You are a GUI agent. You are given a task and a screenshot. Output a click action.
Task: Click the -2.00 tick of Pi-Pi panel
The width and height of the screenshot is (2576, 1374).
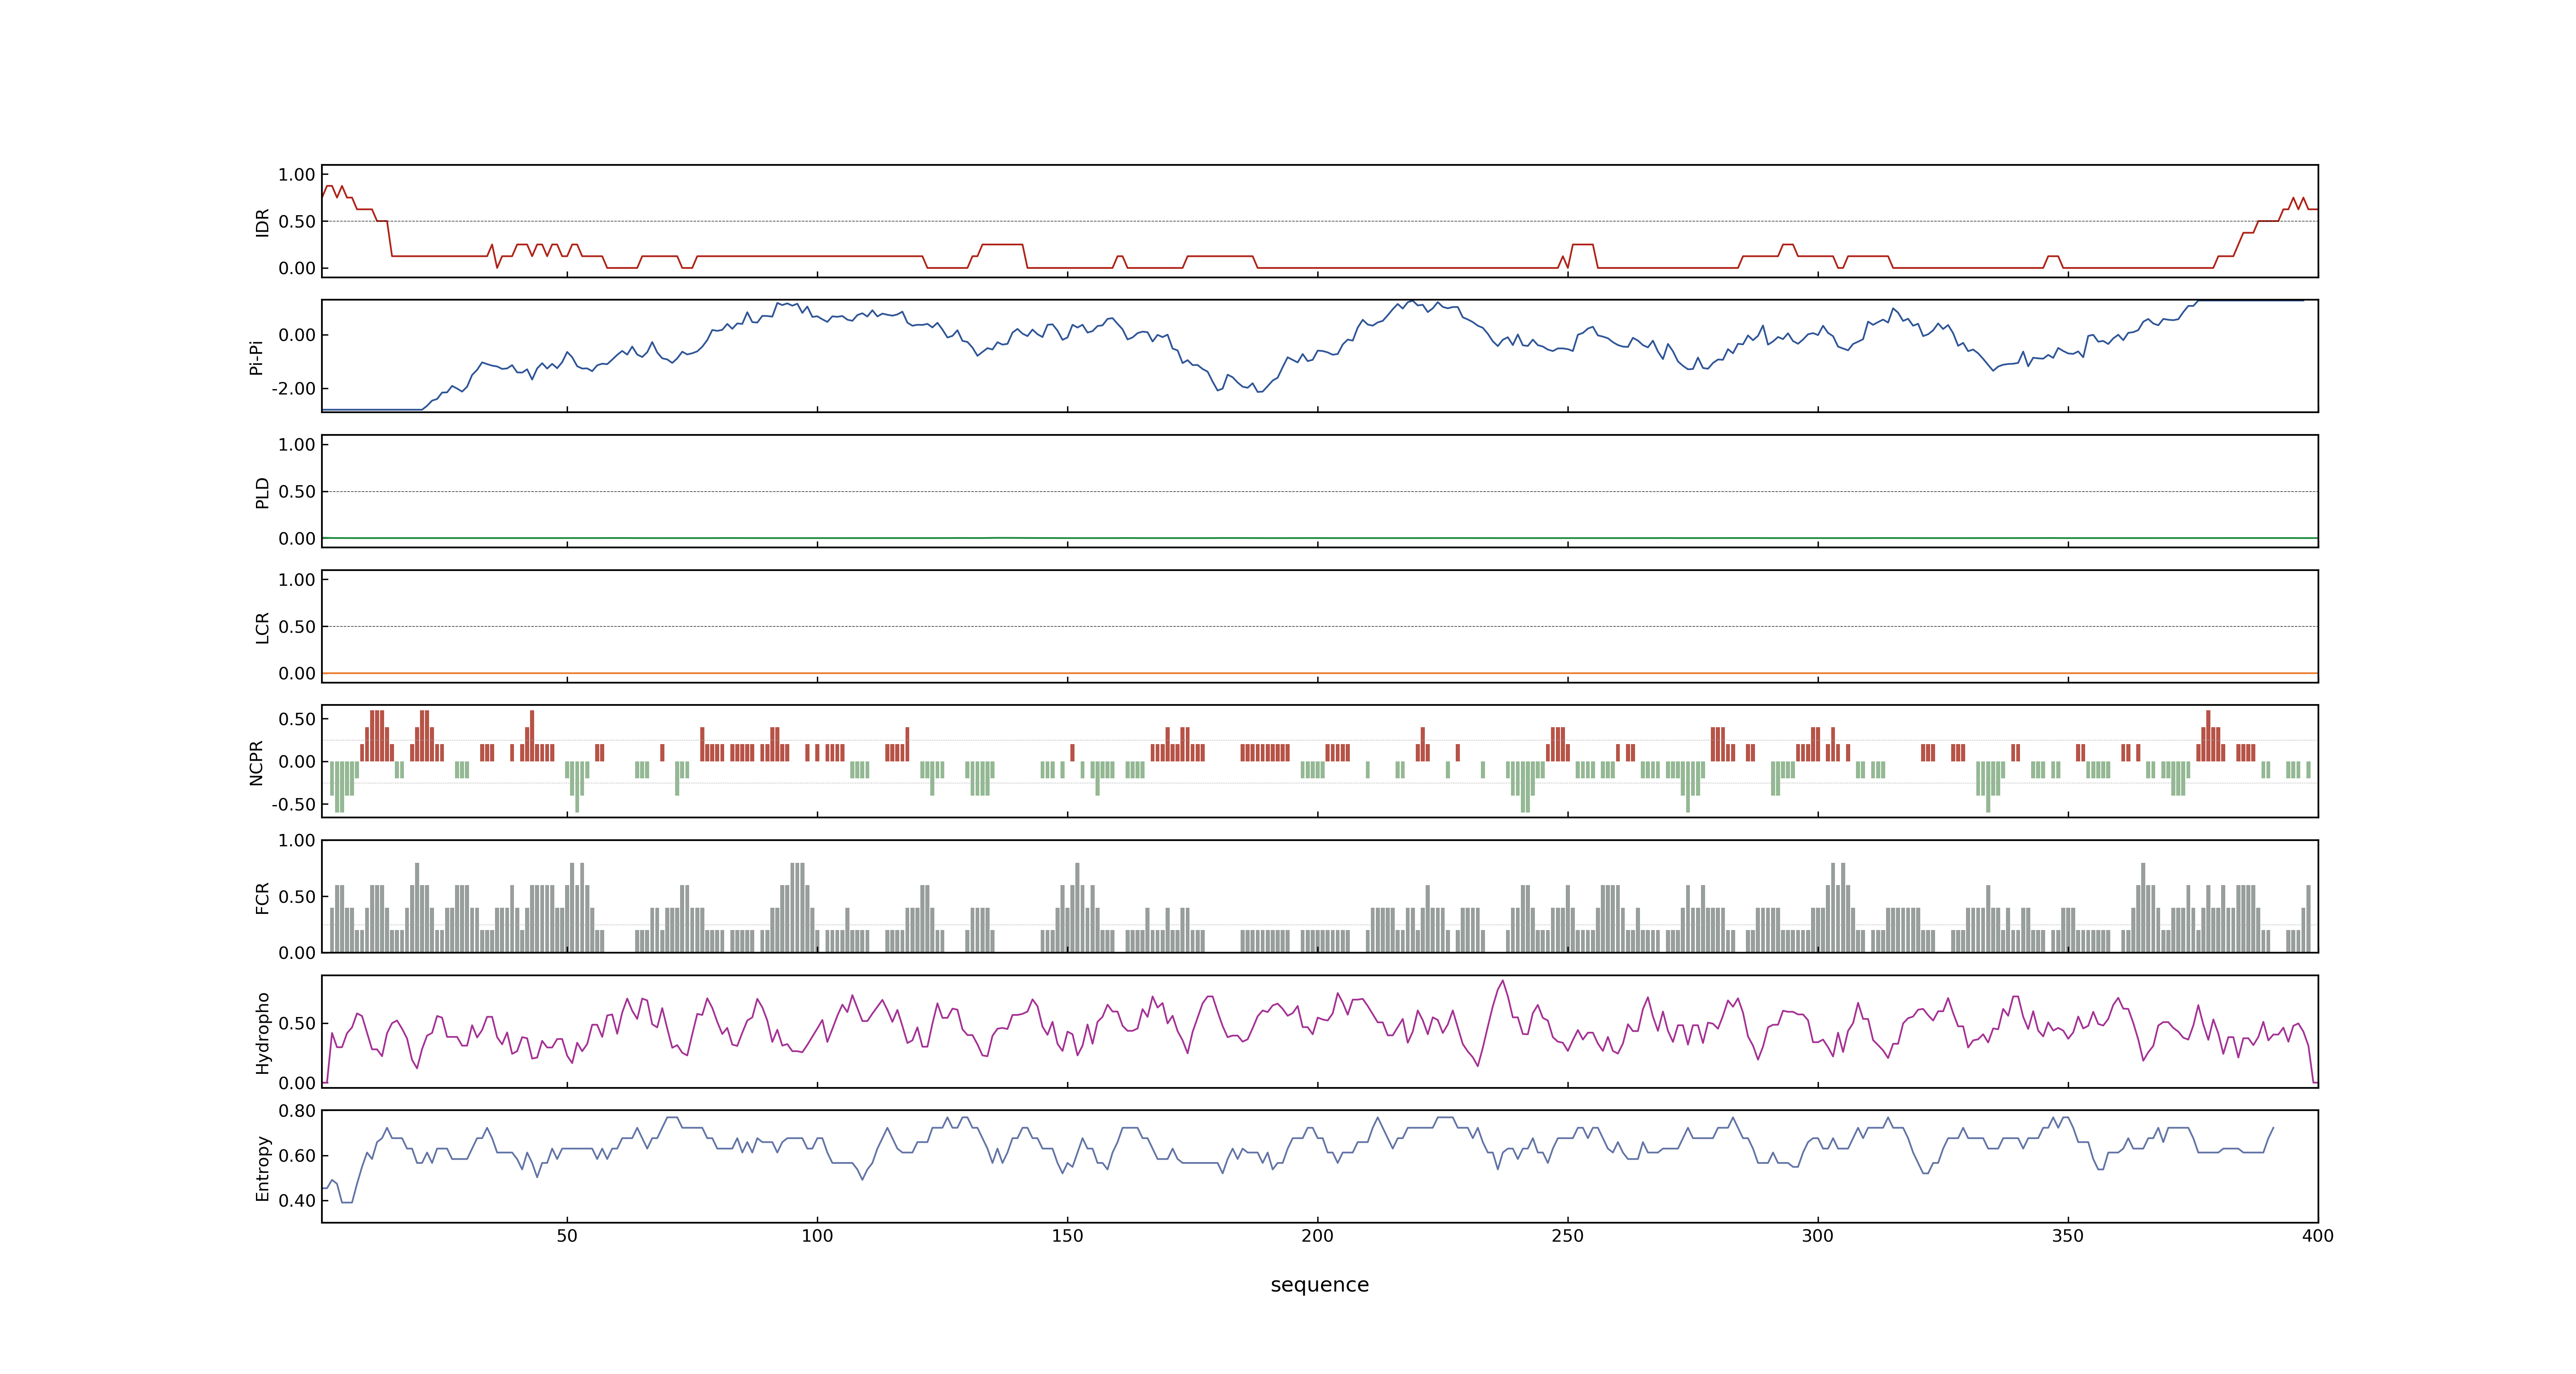pos(293,389)
